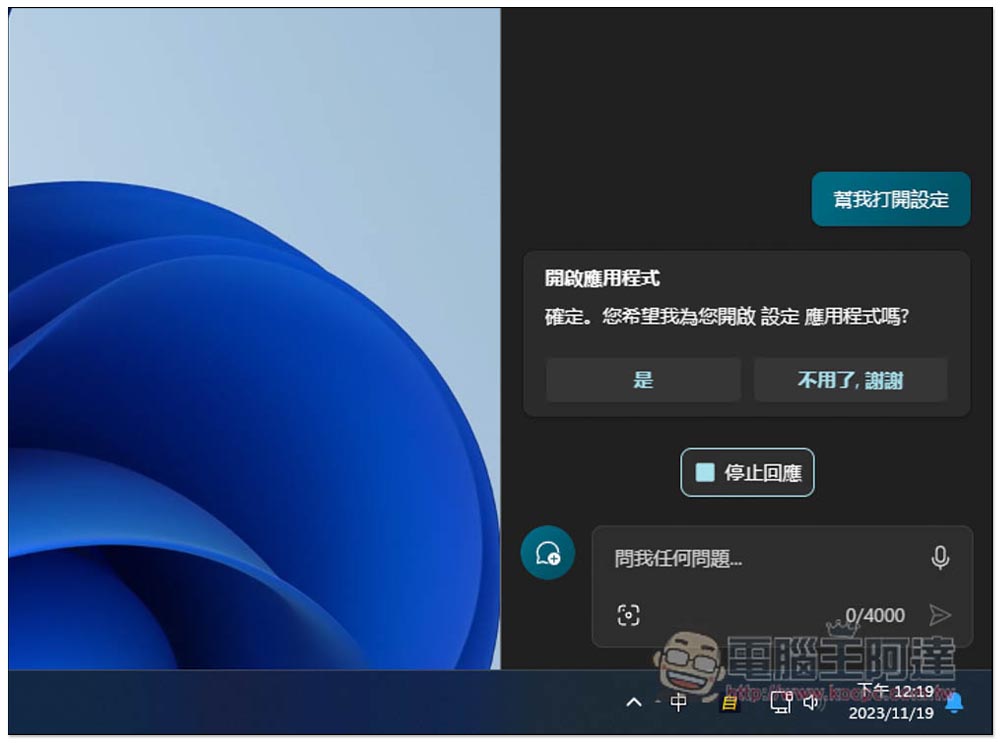Show hidden tray icons chevron
This screenshot has width=1000, height=743.
tap(634, 702)
